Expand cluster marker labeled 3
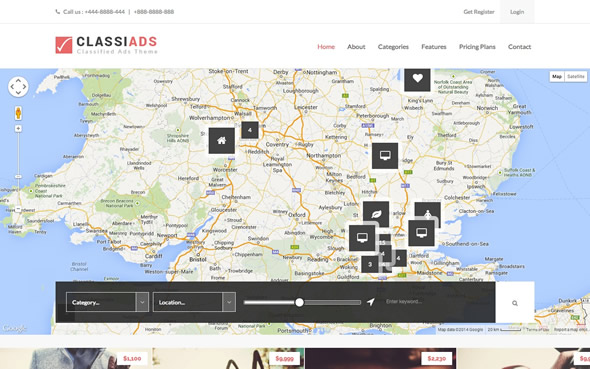Viewport: 590px width, 369px height. pyautogui.click(x=370, y=264)
